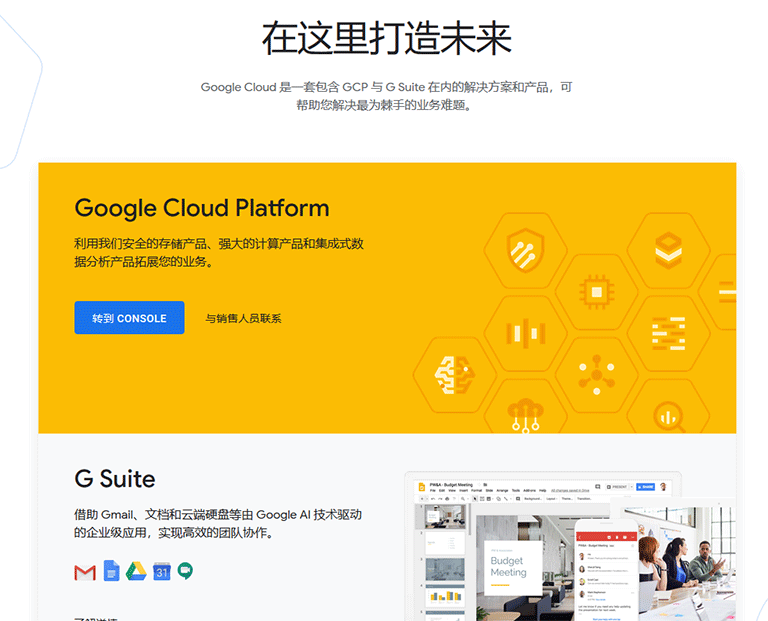Open the Hangouts Meet icon
768x621 pixels.
coord(185,571)
